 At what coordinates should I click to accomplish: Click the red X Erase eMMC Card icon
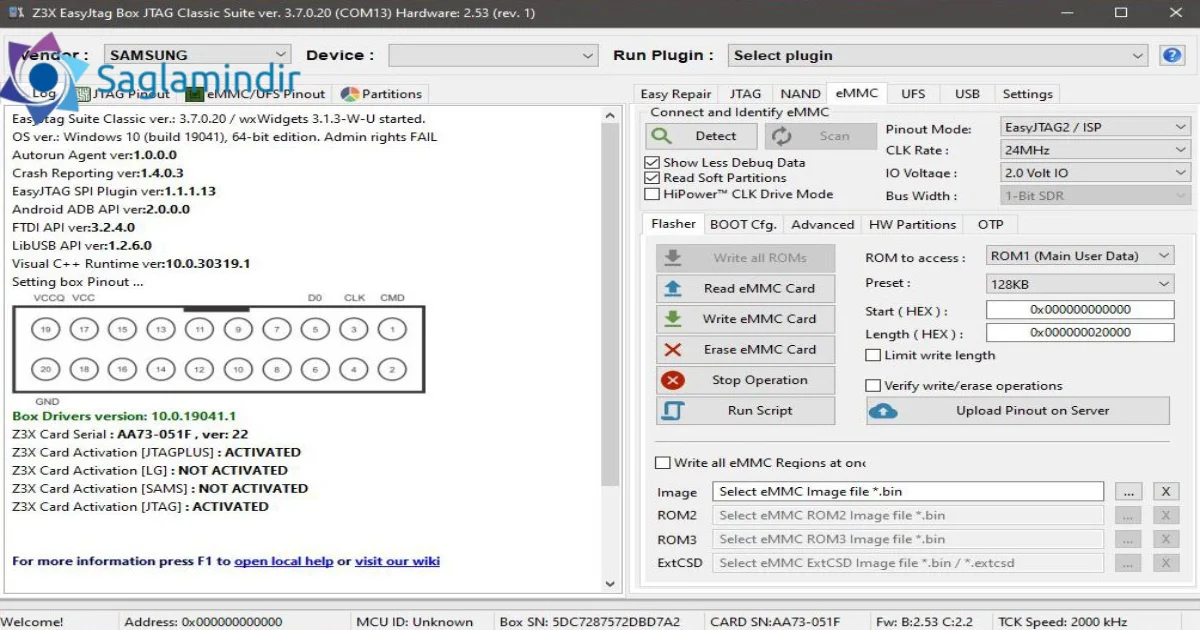[673, 350]
